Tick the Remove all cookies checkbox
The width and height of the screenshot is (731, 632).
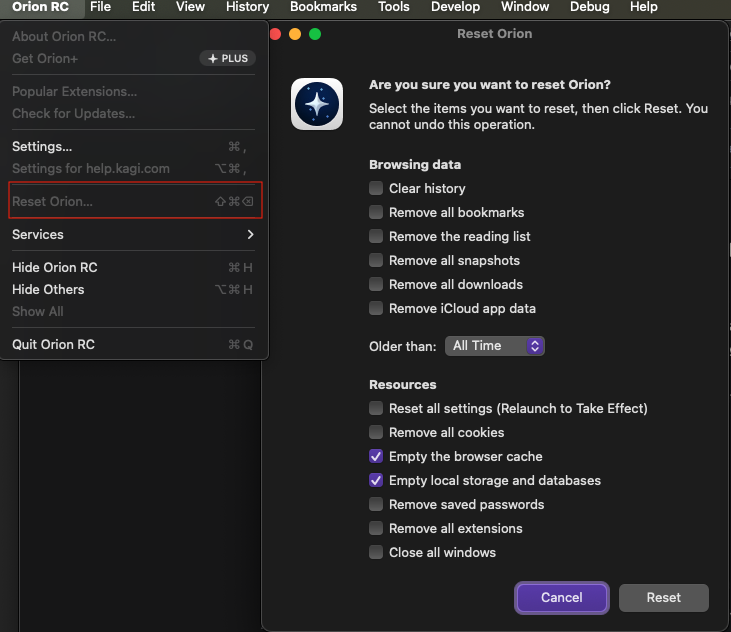tap(376, 432)
